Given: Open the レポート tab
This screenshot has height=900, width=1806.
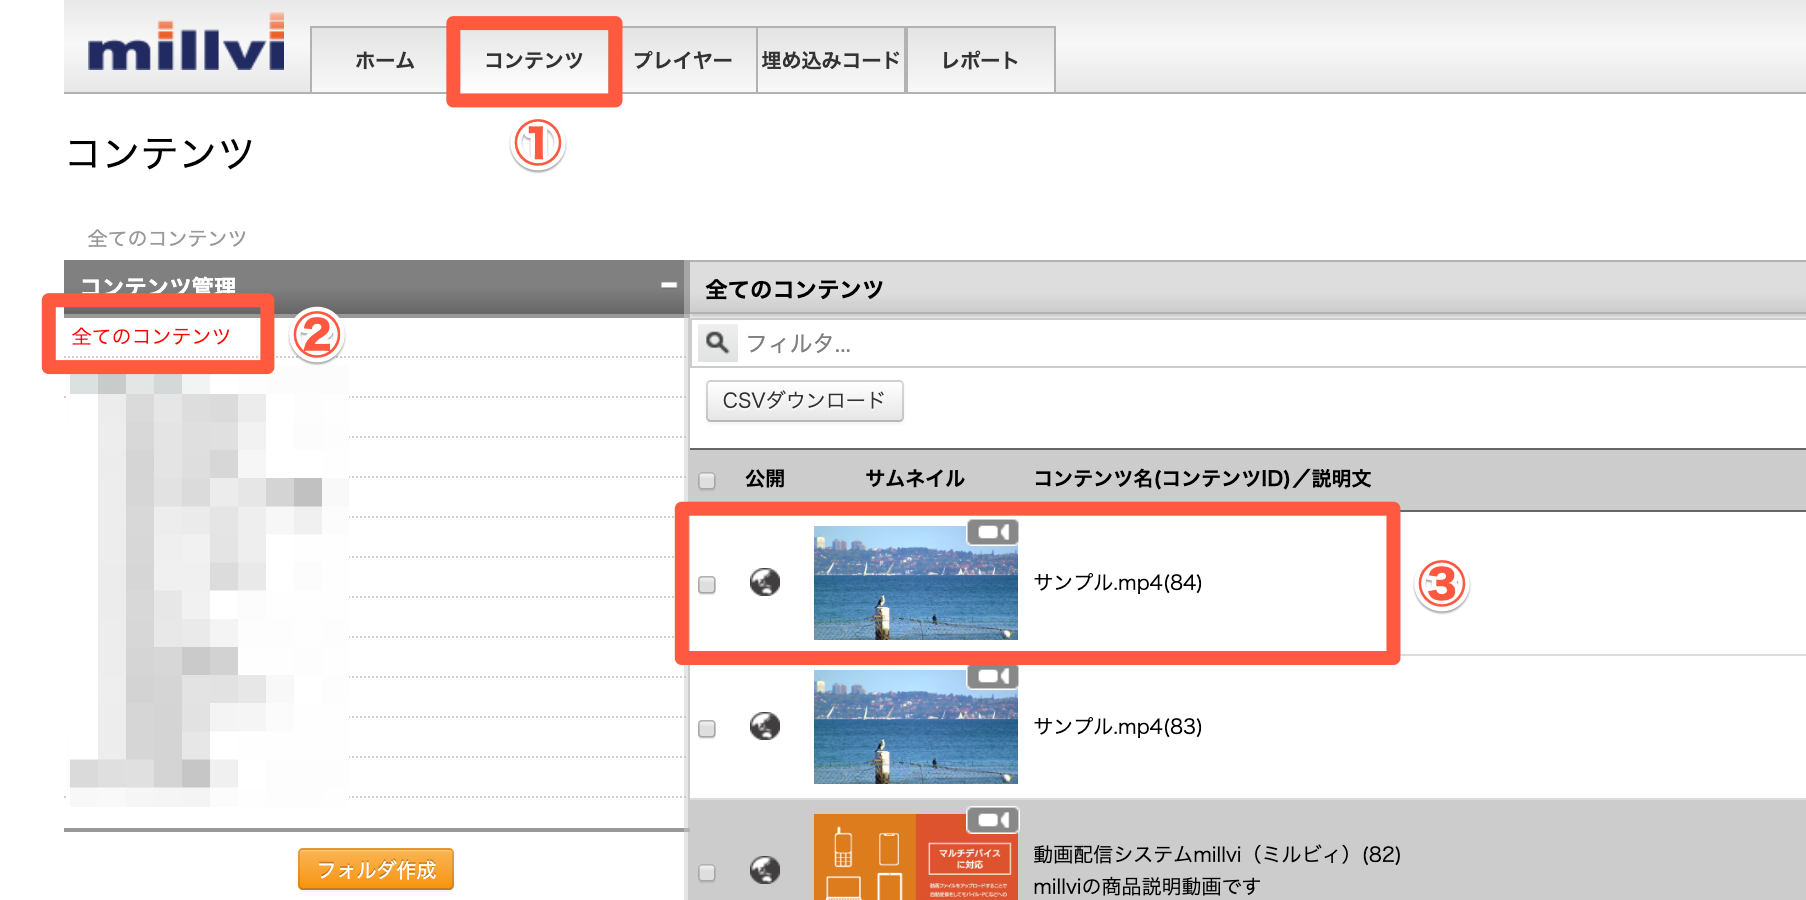Looking at the screenshot, I should click(980, 60).
